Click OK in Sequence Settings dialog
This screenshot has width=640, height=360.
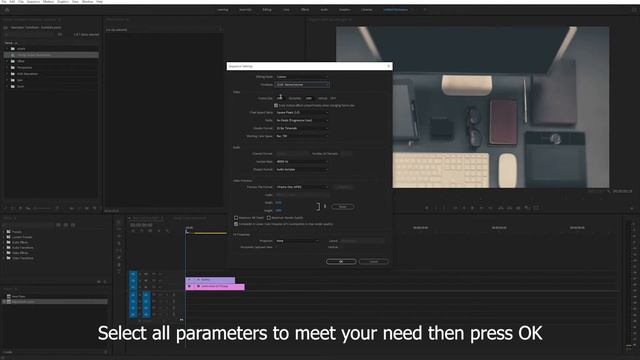[x=341, y=262]
